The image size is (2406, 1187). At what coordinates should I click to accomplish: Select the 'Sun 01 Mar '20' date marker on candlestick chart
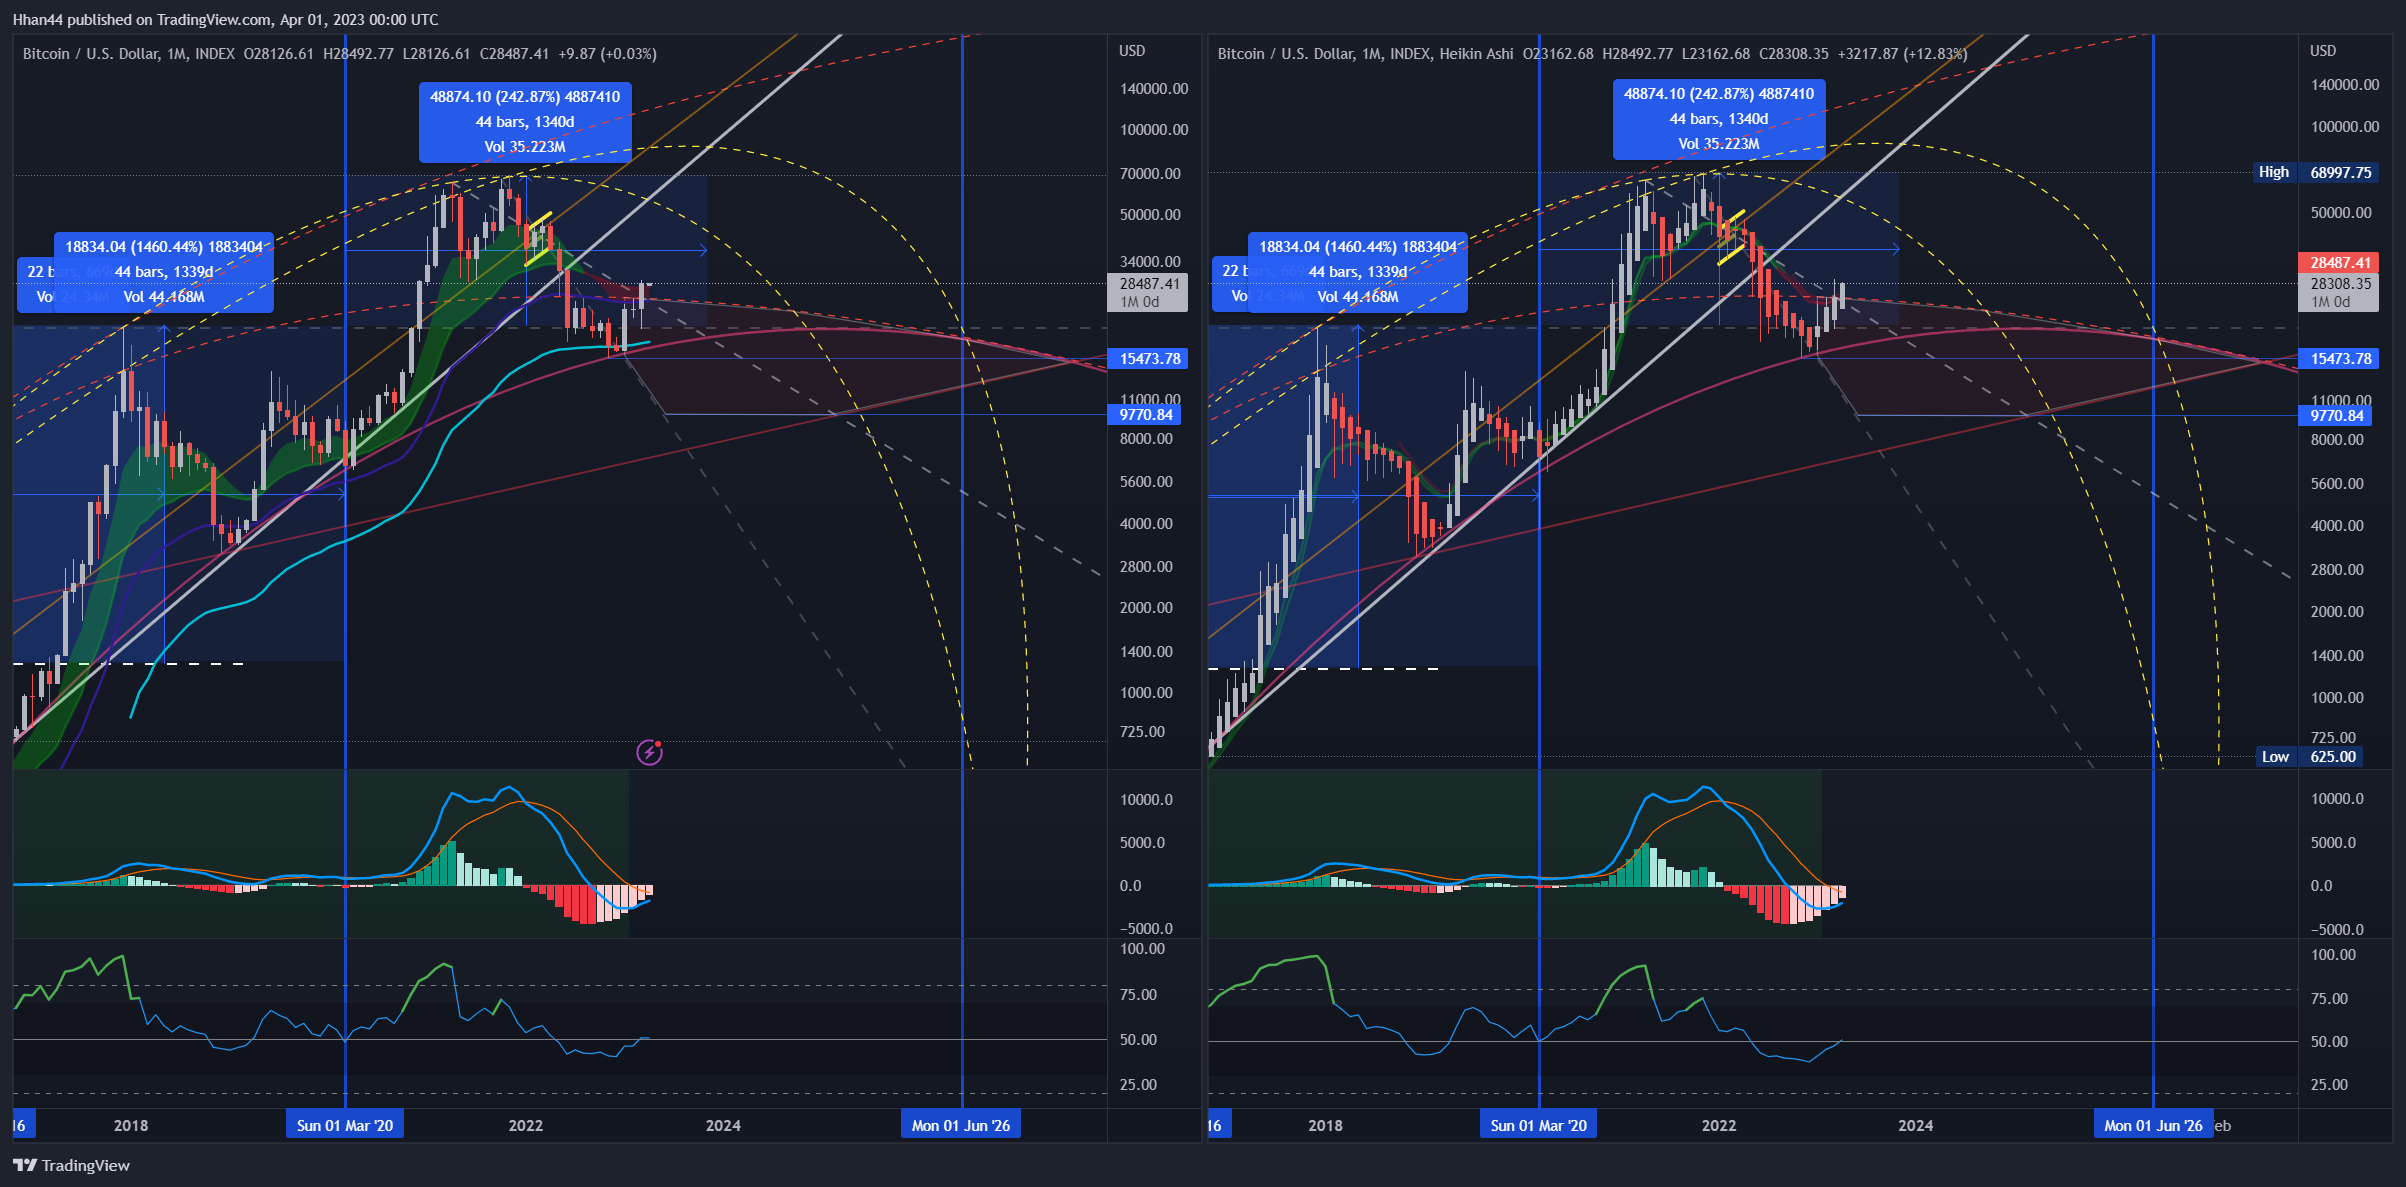coord(345,1125)
